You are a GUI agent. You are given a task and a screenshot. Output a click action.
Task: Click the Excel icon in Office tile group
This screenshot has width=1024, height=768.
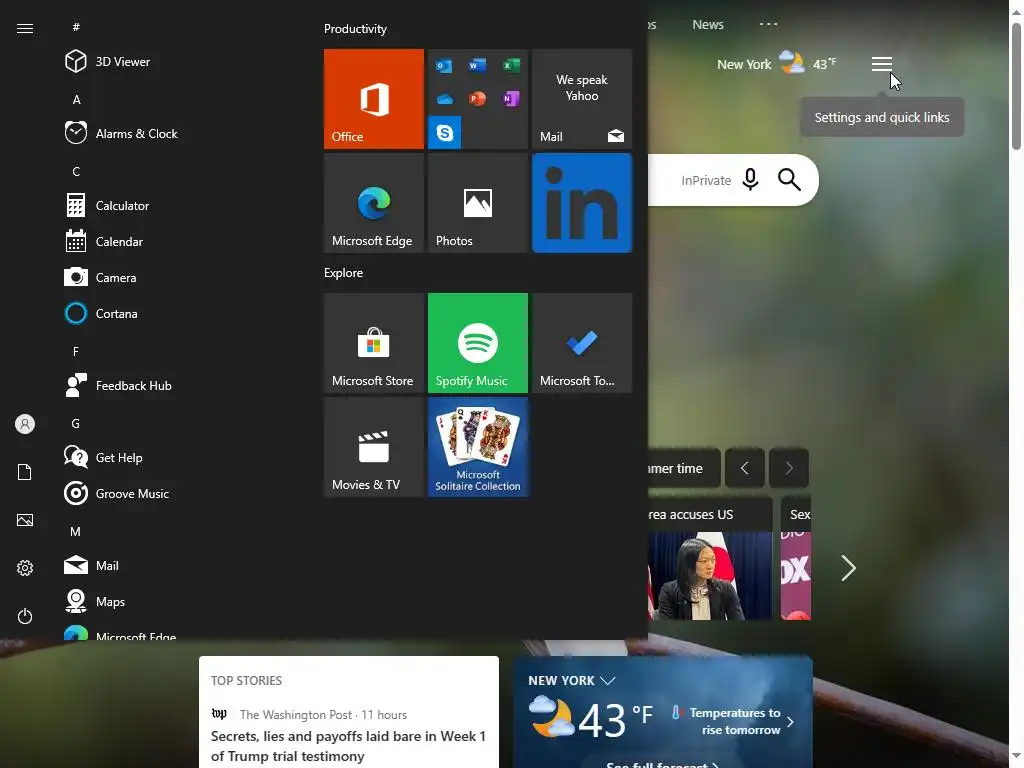[511, 65]
